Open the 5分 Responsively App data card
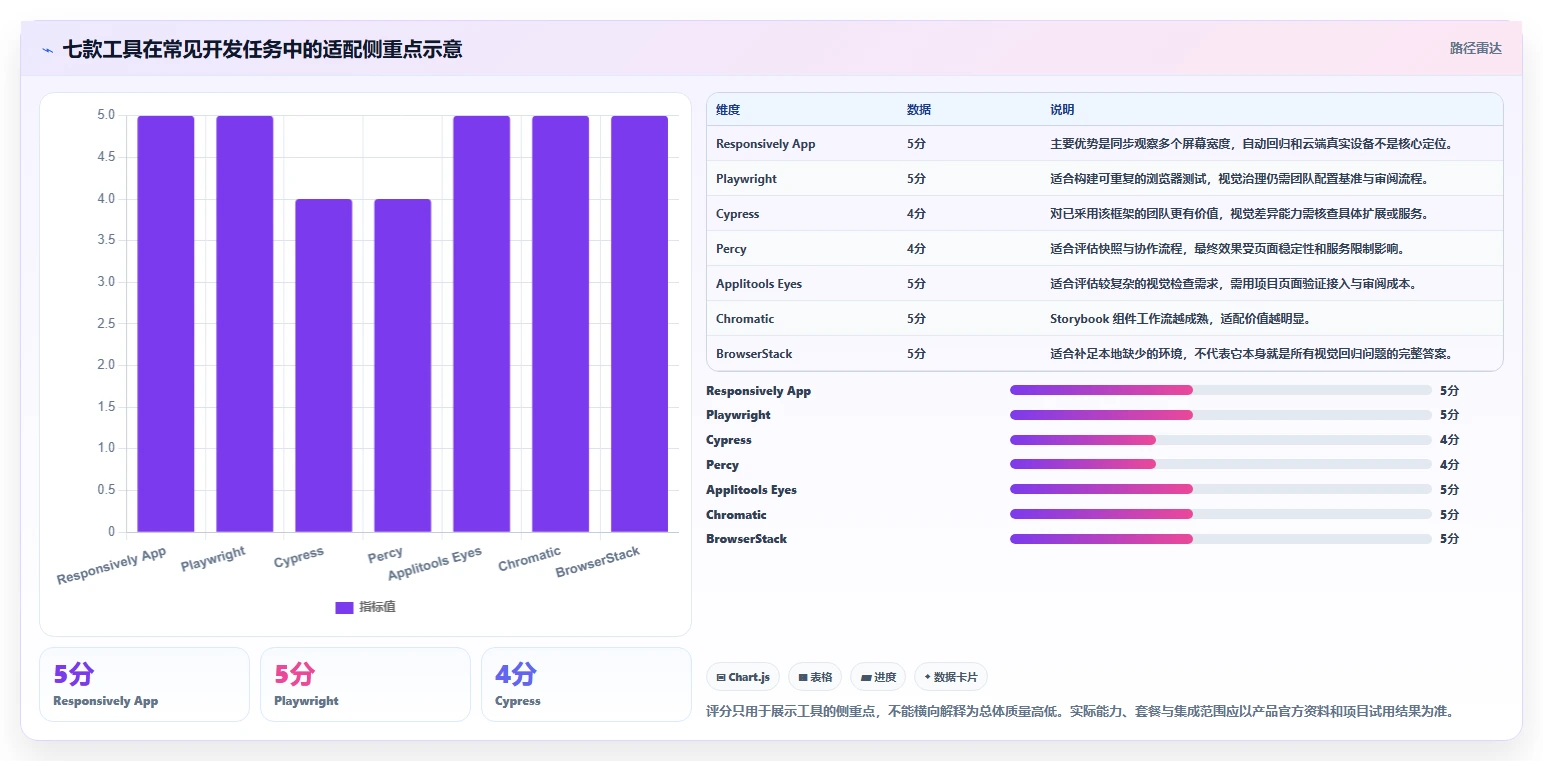This screenshot has width=1543, height=761. click(x=145, y=684)
